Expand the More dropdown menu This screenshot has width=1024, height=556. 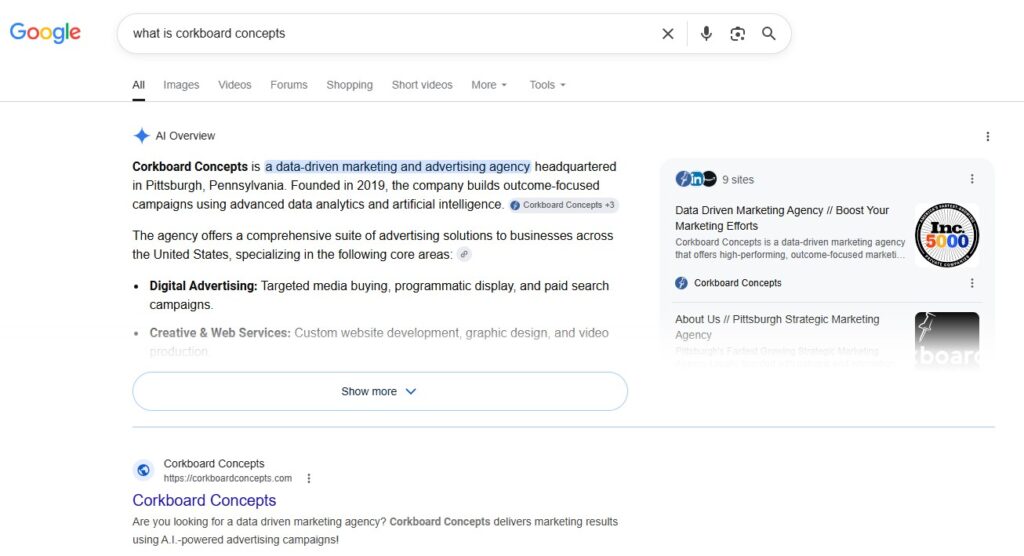coord(489,85)
